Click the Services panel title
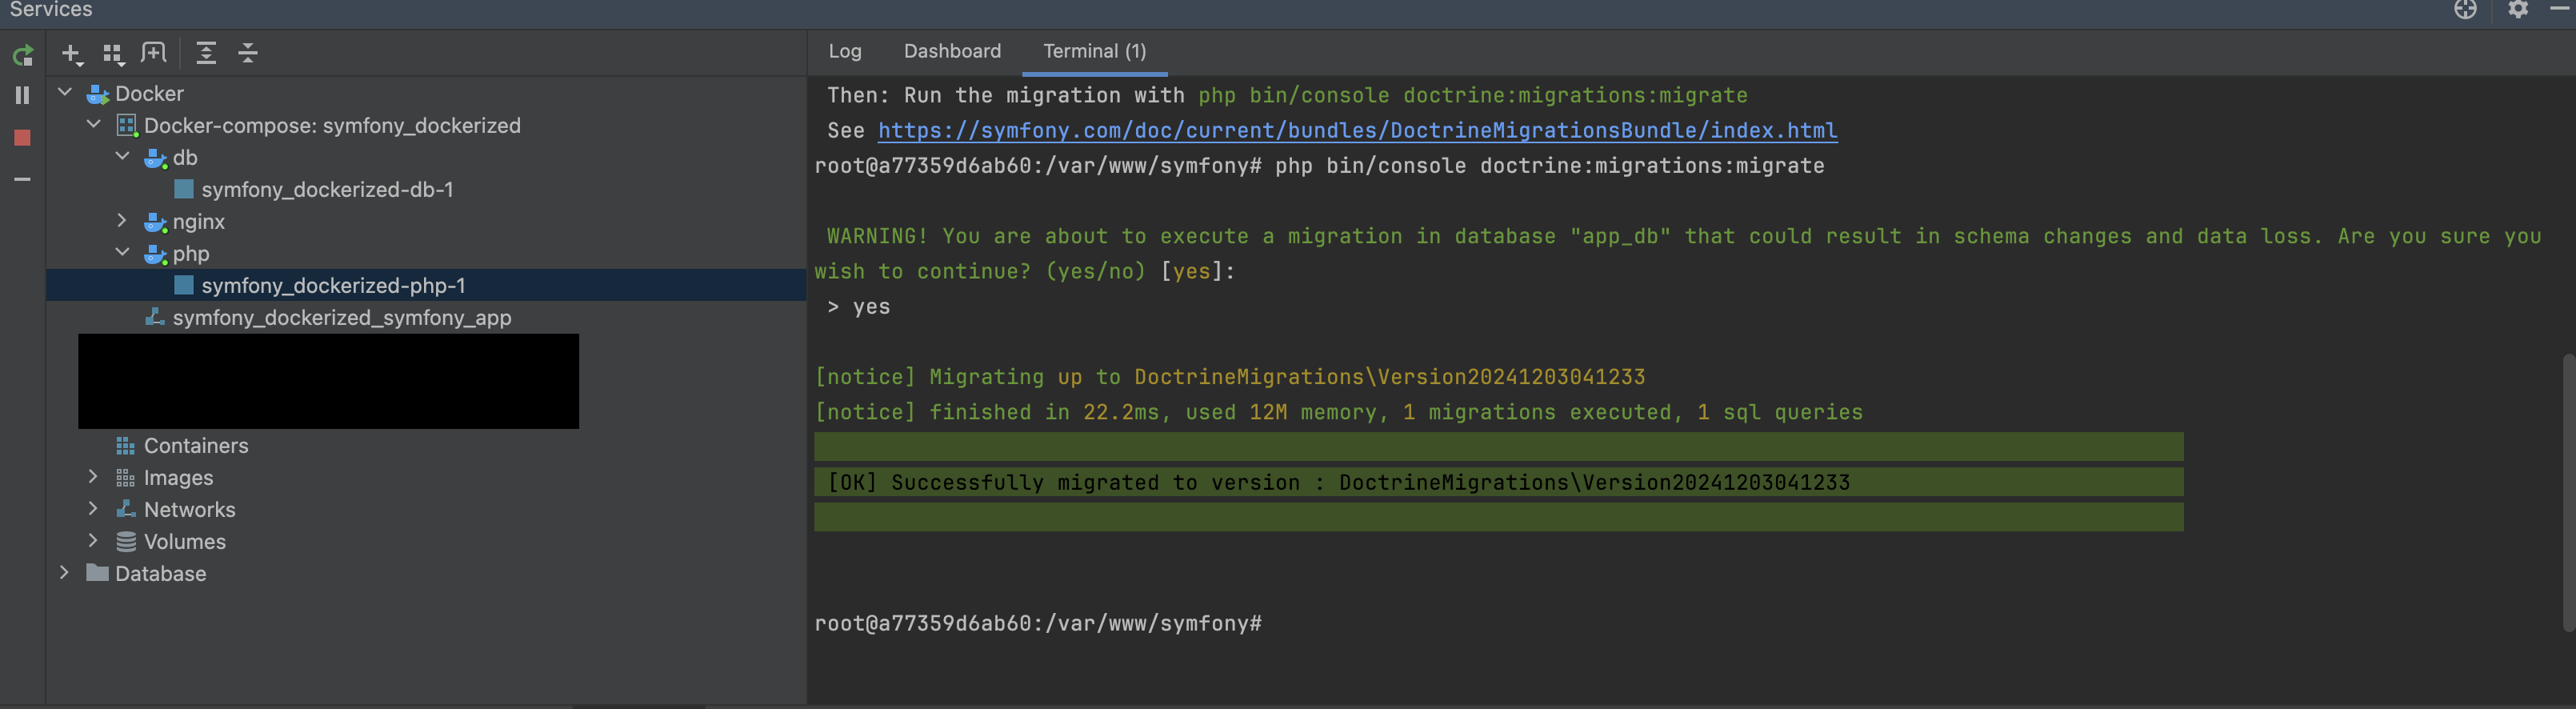This screenshot has height=709, width=2576. (x=50, y=9)
